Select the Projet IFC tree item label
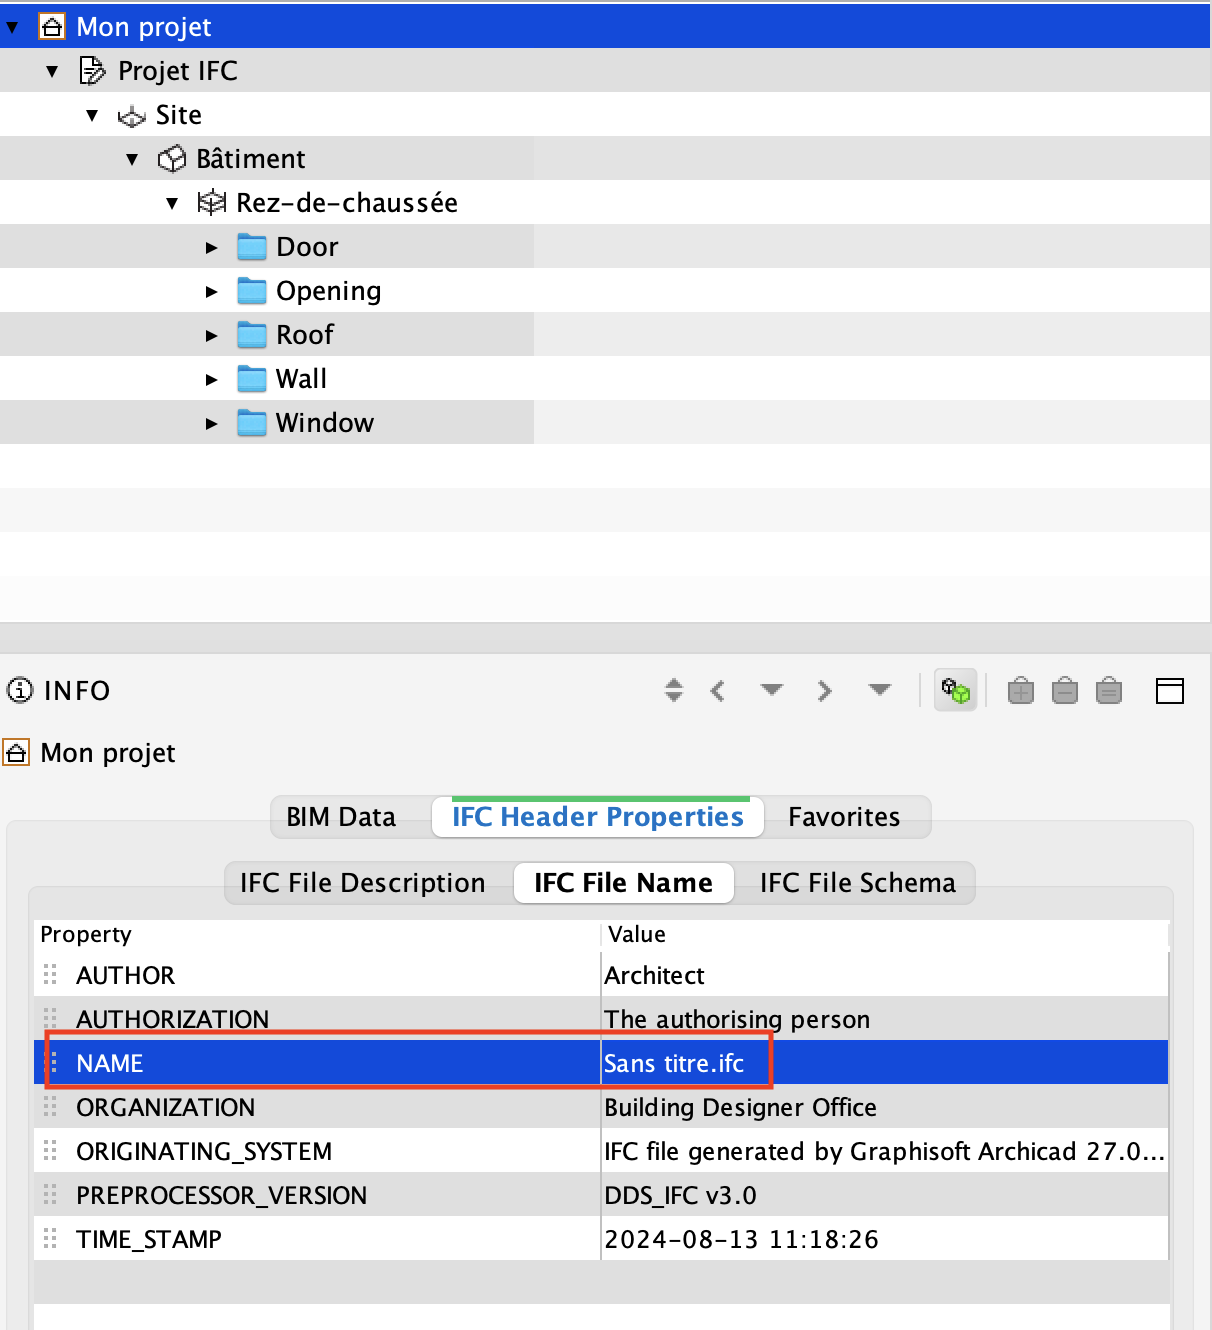This screenshot has width=1212, height=1330. (178, 71)
